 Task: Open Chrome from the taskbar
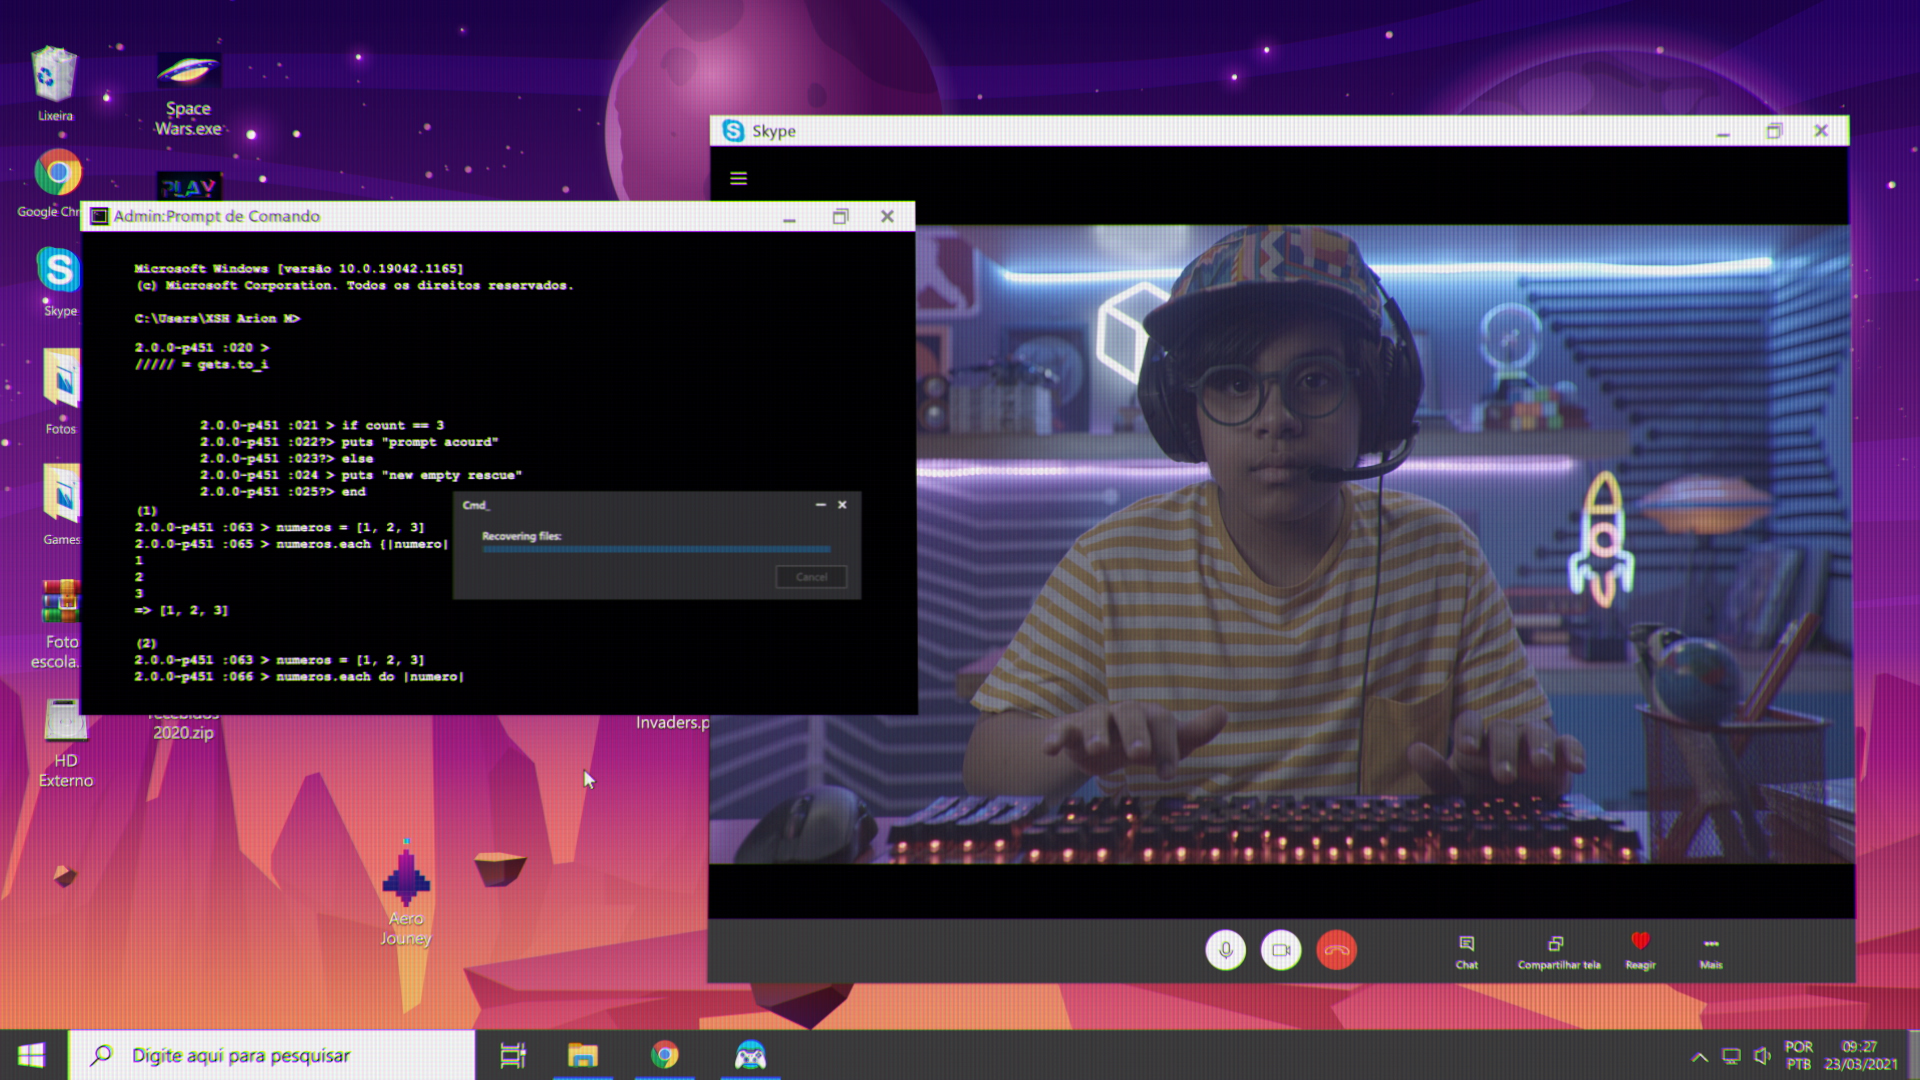664,1055
